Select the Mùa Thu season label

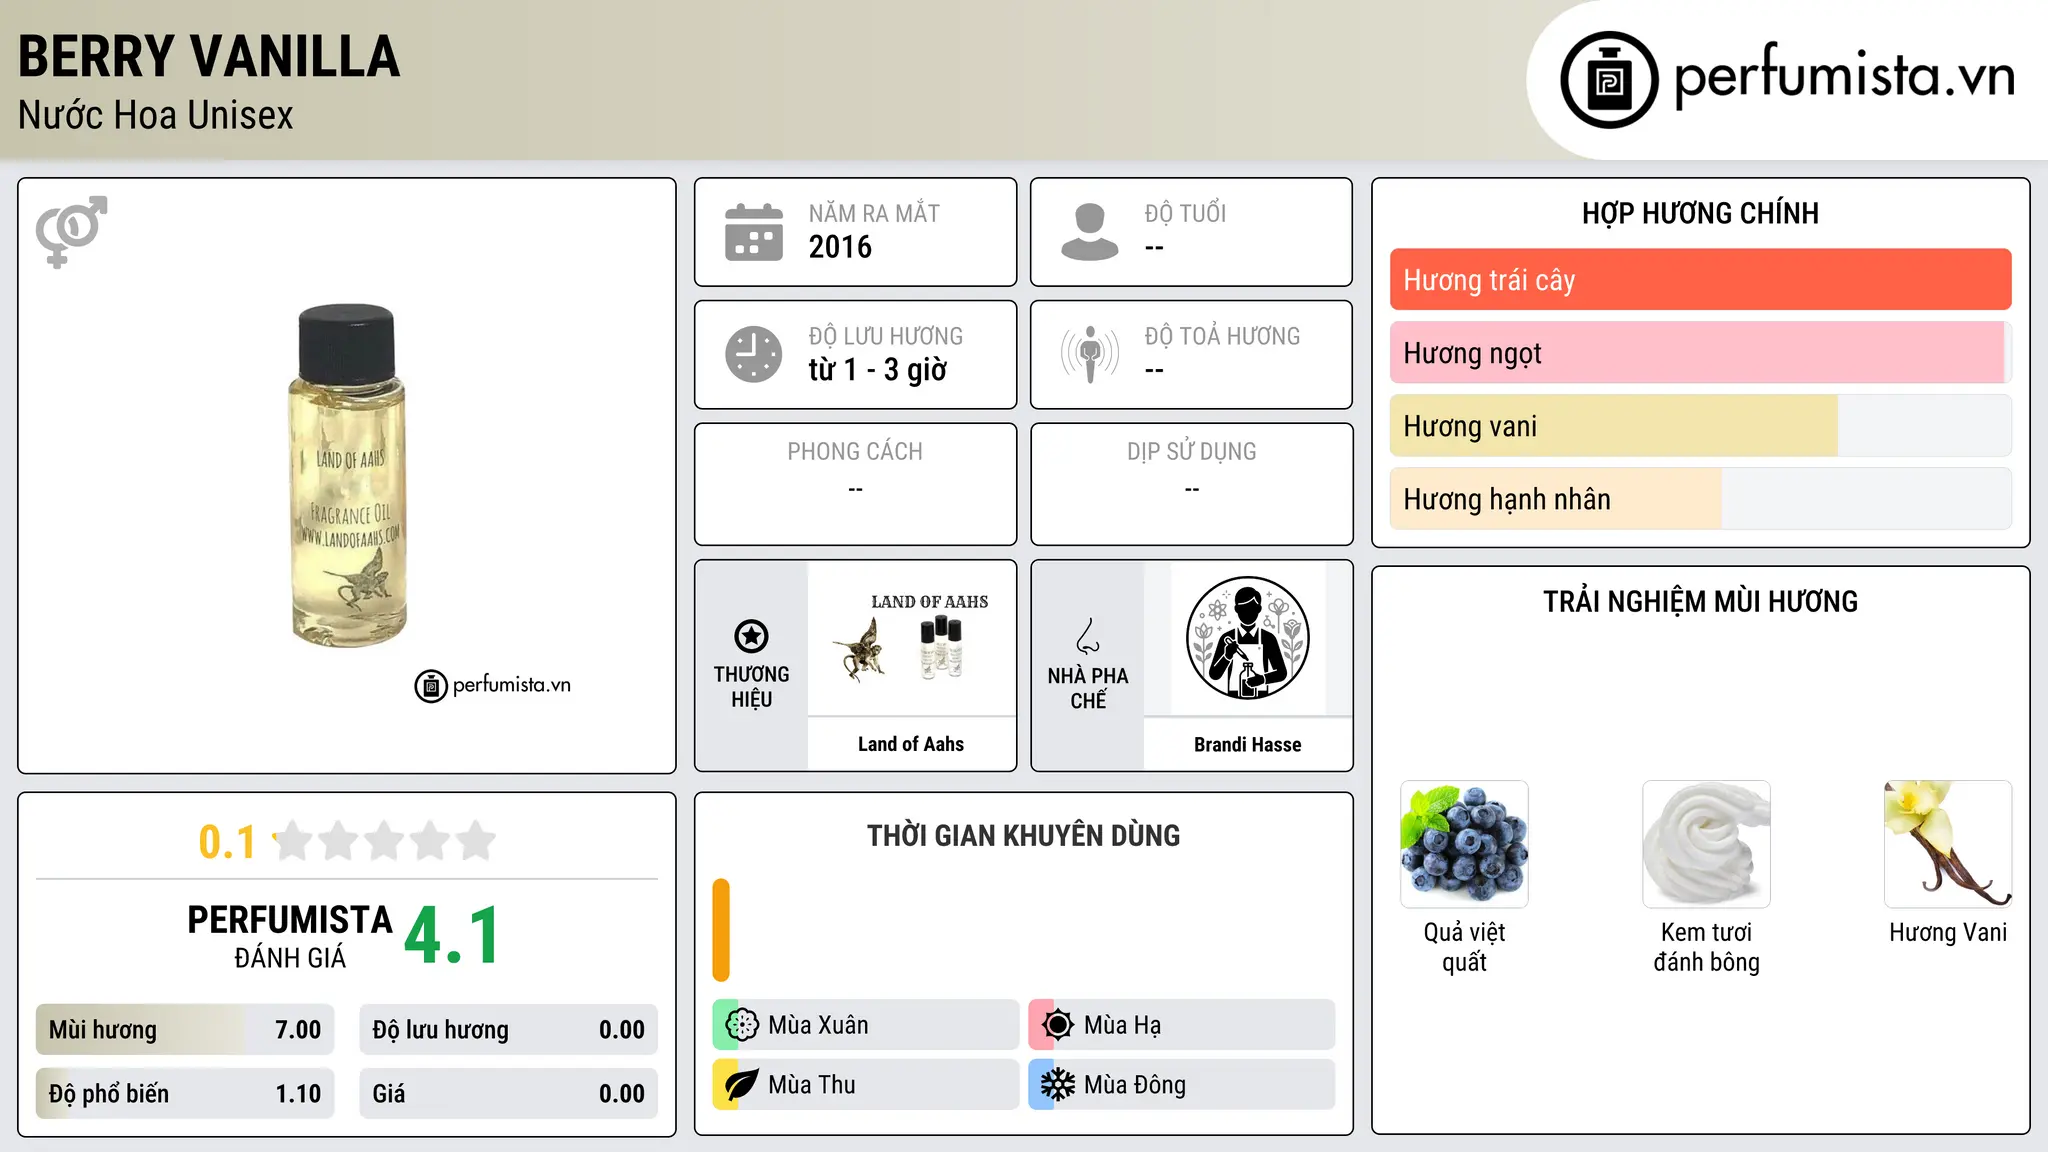pos(812,1085)
